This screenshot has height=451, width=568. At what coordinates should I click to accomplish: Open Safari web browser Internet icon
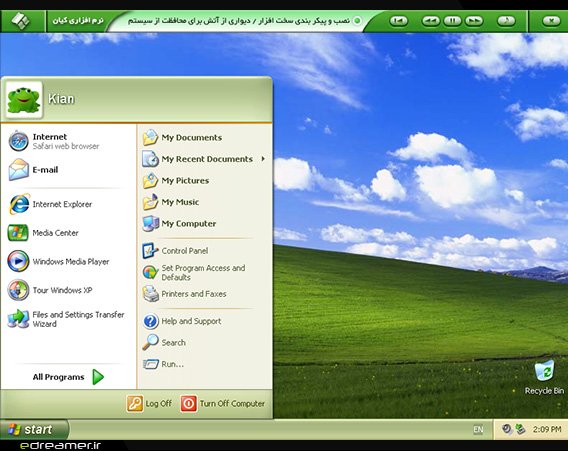coord(18,141)
